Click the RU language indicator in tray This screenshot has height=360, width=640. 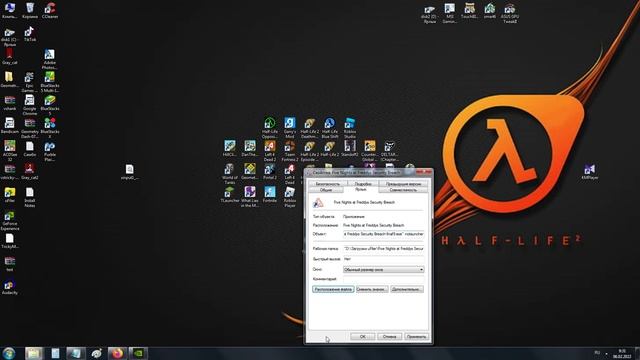(x=597, y=352)
